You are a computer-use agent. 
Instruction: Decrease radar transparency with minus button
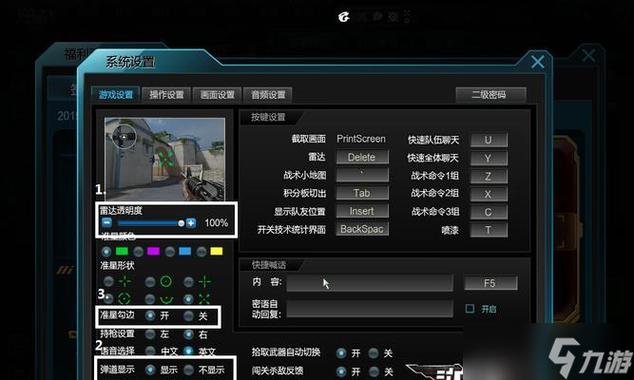pos(107,222)
